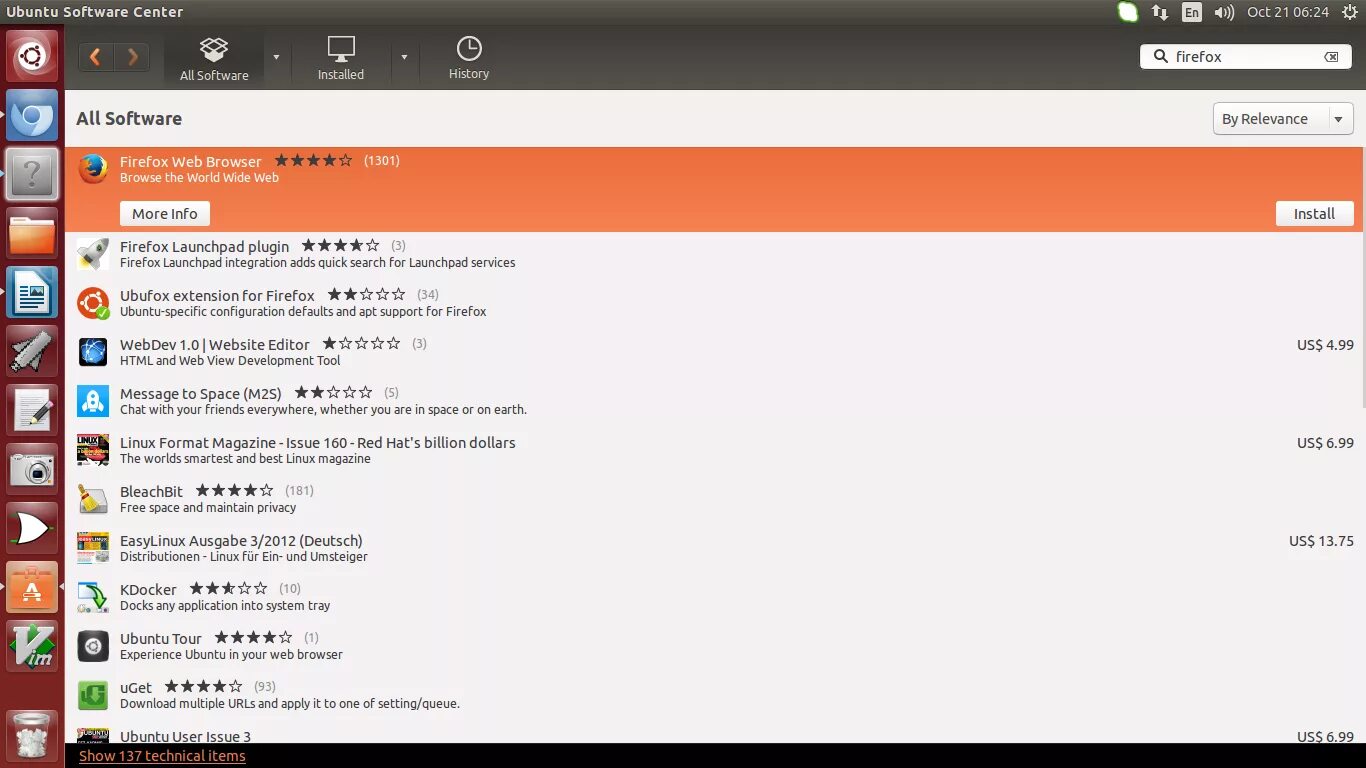
Task: Click More Info for Firefox Web Browser
Action: [165, 214]
